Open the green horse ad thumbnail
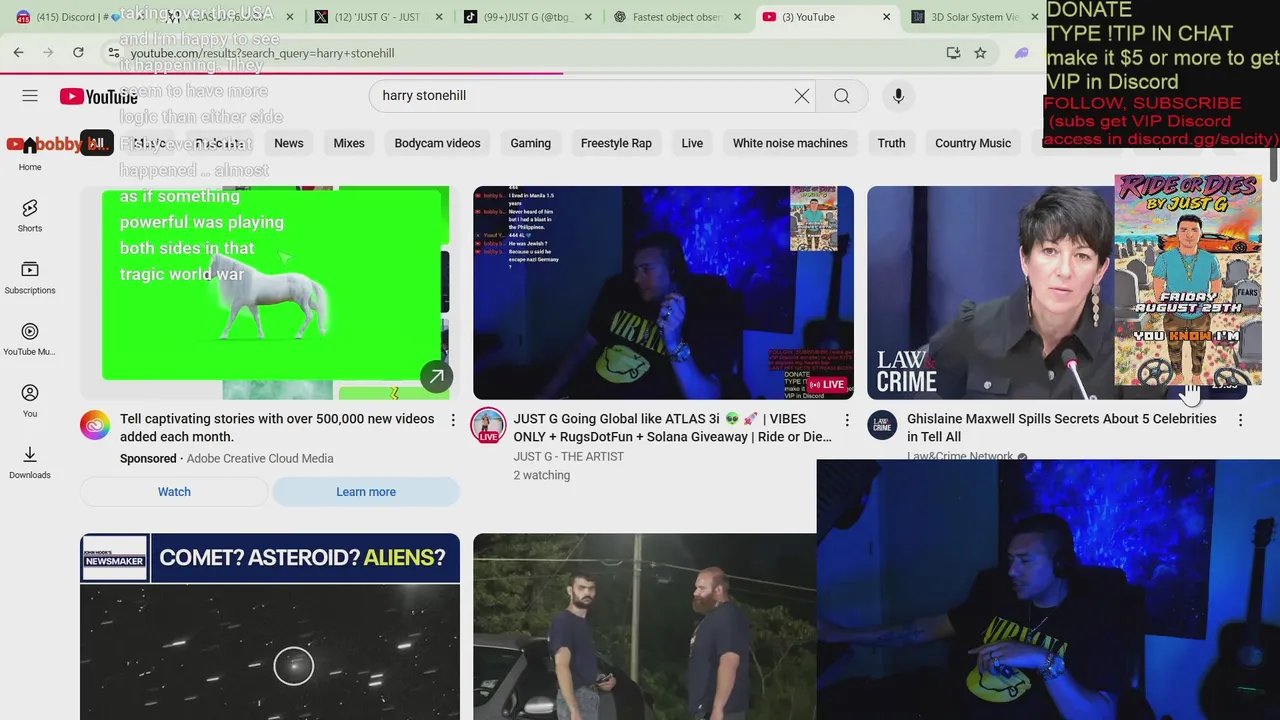 pyautogui.click(x=270, y=292)
